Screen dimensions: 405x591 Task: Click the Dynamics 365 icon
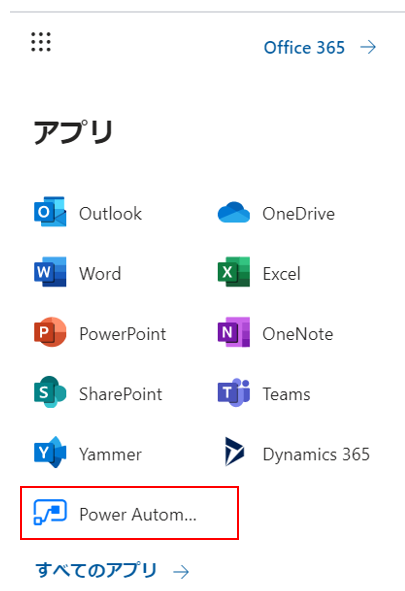234,452
